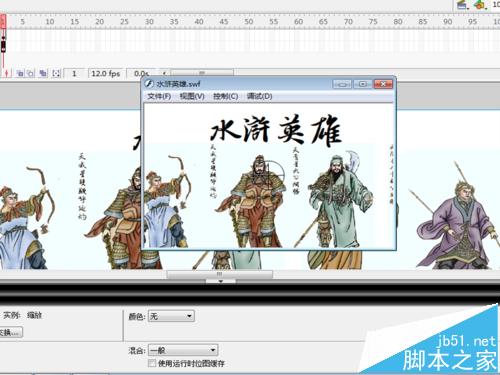Click frame 95 on the timeline ruler
The width and height of the screenshot is (500, 375).
(472, 22)
